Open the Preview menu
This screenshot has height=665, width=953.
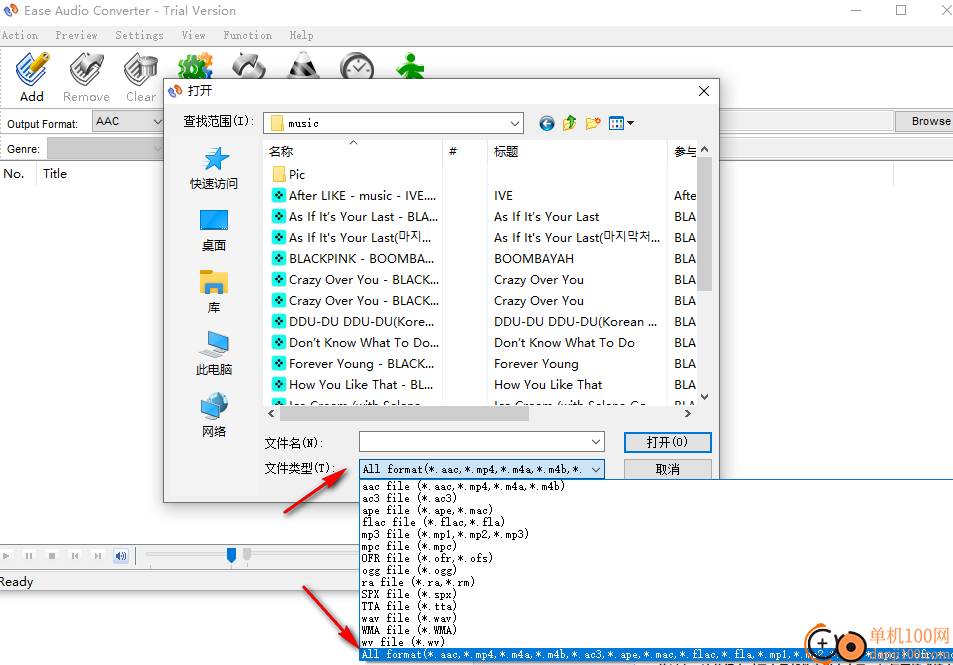(x=77, y=35)
